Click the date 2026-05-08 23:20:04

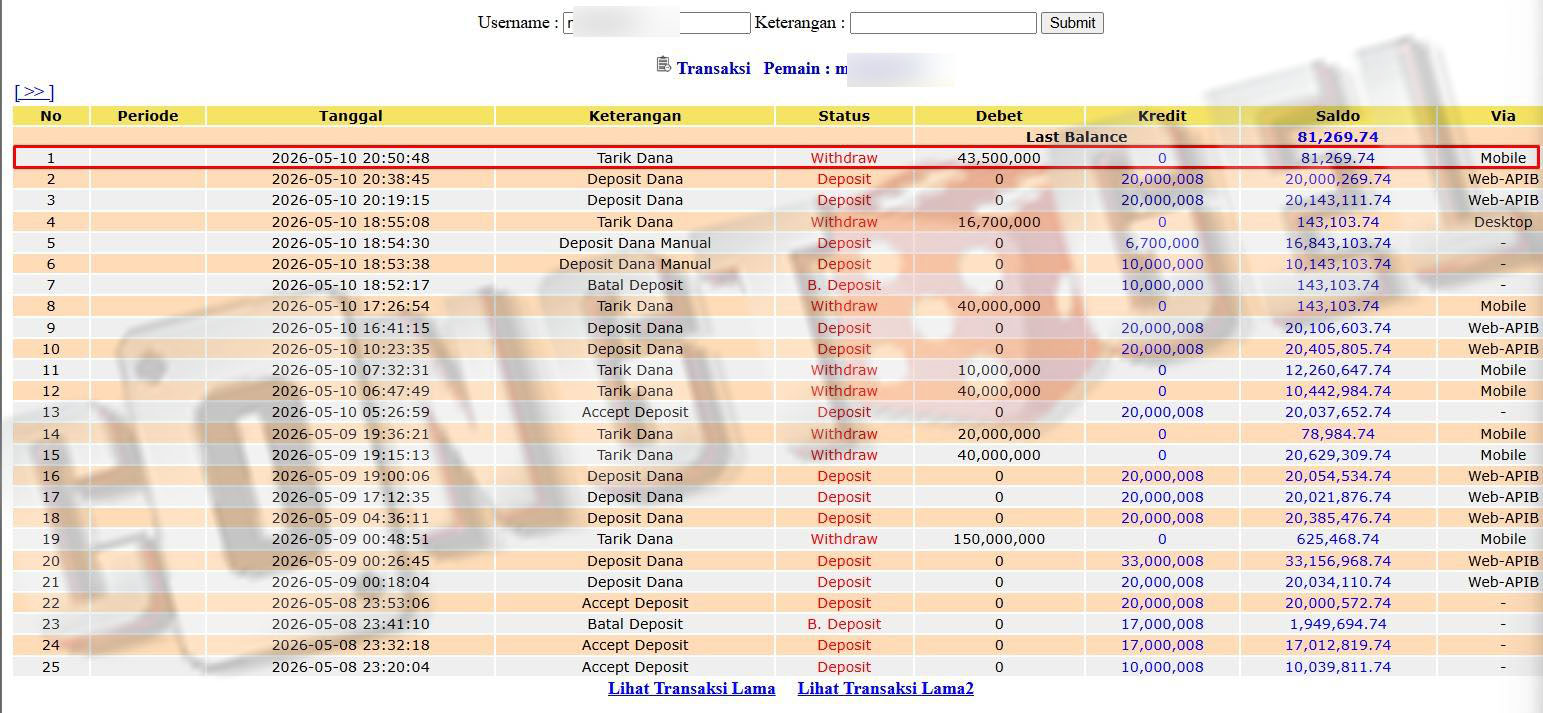click(x=350, y=667)
